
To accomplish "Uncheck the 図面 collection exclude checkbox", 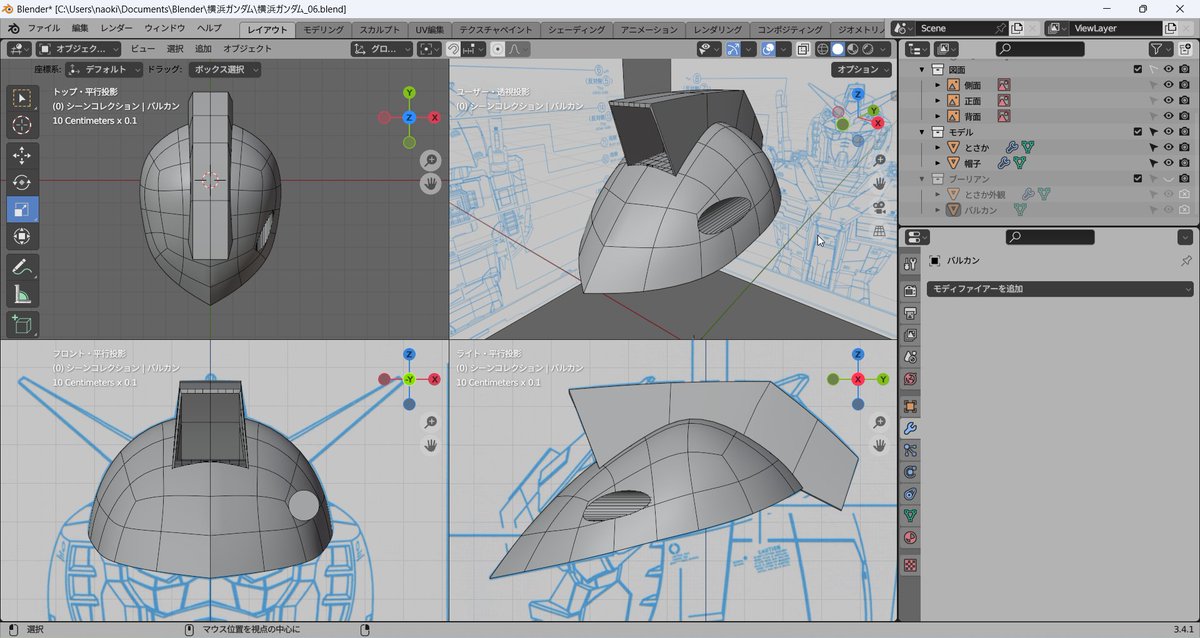I will tap(1137, 69).
